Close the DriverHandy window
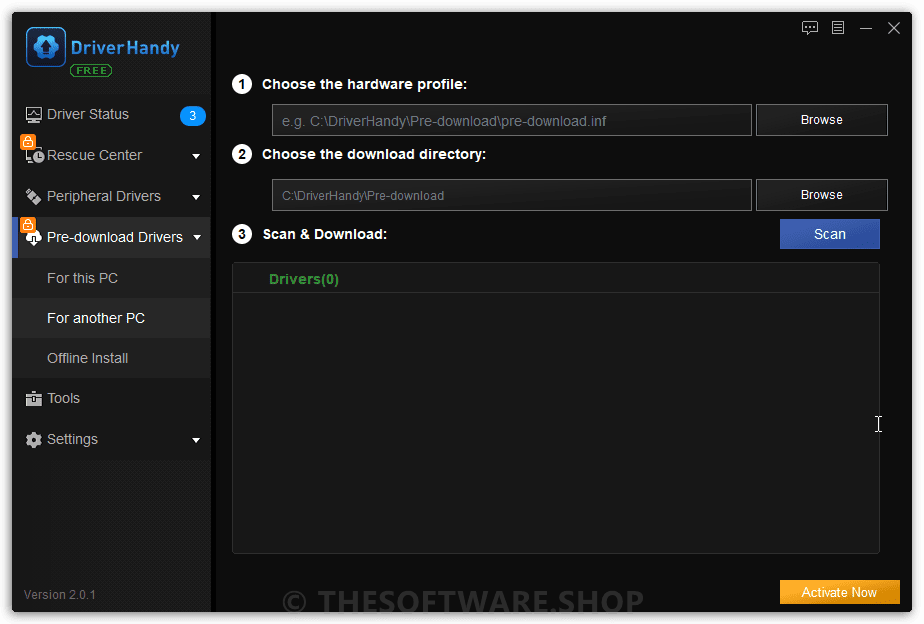Viewport: 924px width, 624px height. (893, 28)
